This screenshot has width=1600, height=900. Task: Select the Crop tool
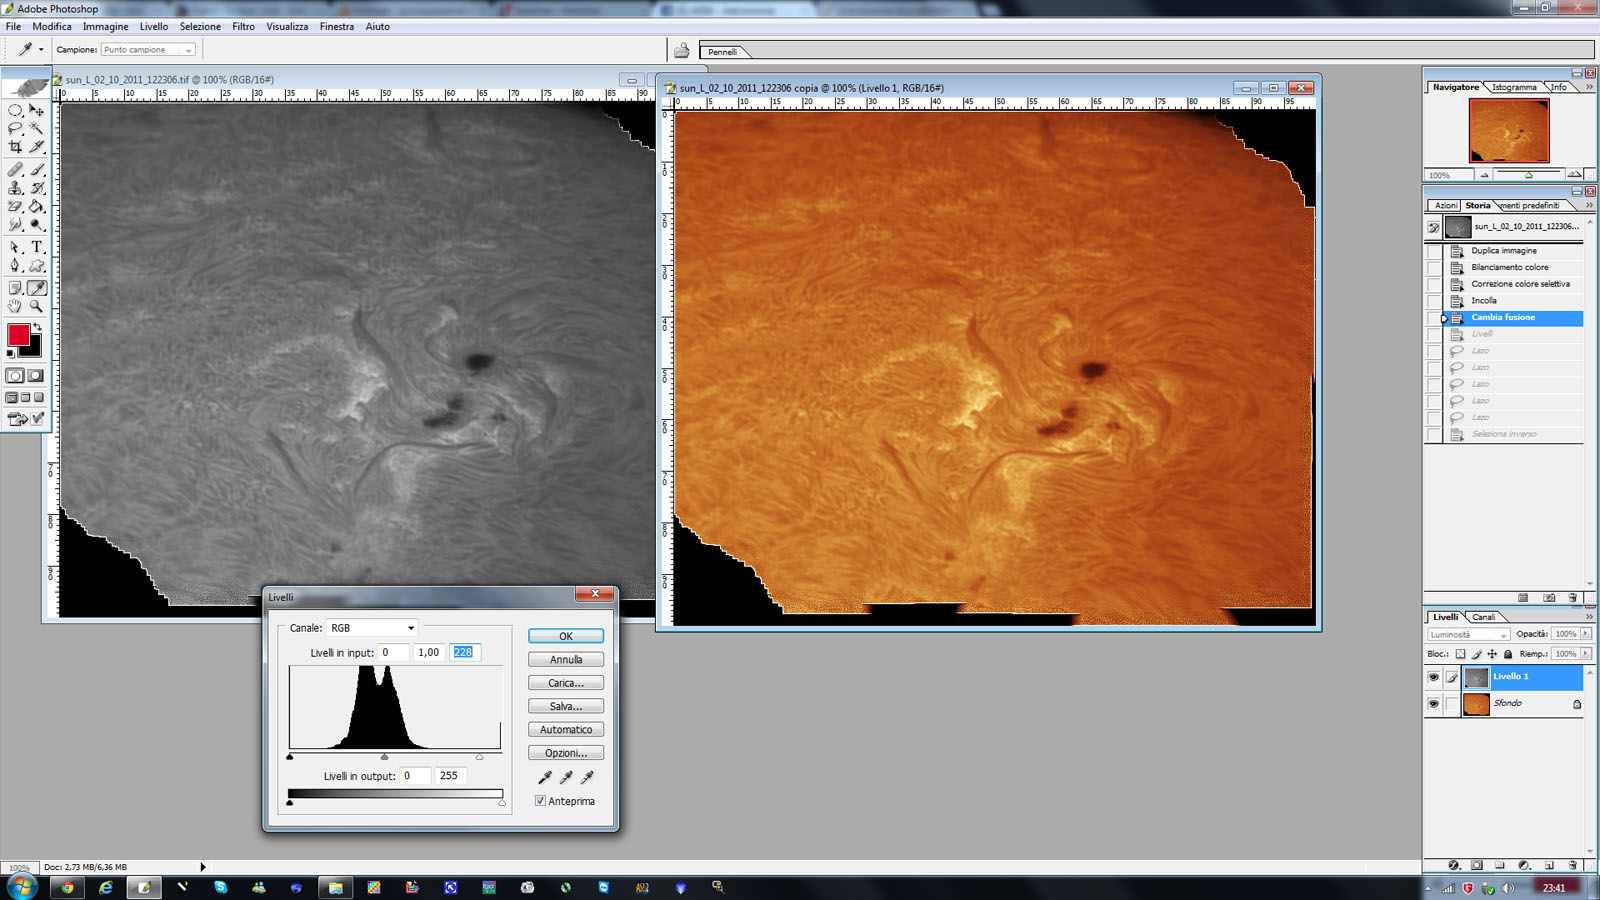[15, 147]
